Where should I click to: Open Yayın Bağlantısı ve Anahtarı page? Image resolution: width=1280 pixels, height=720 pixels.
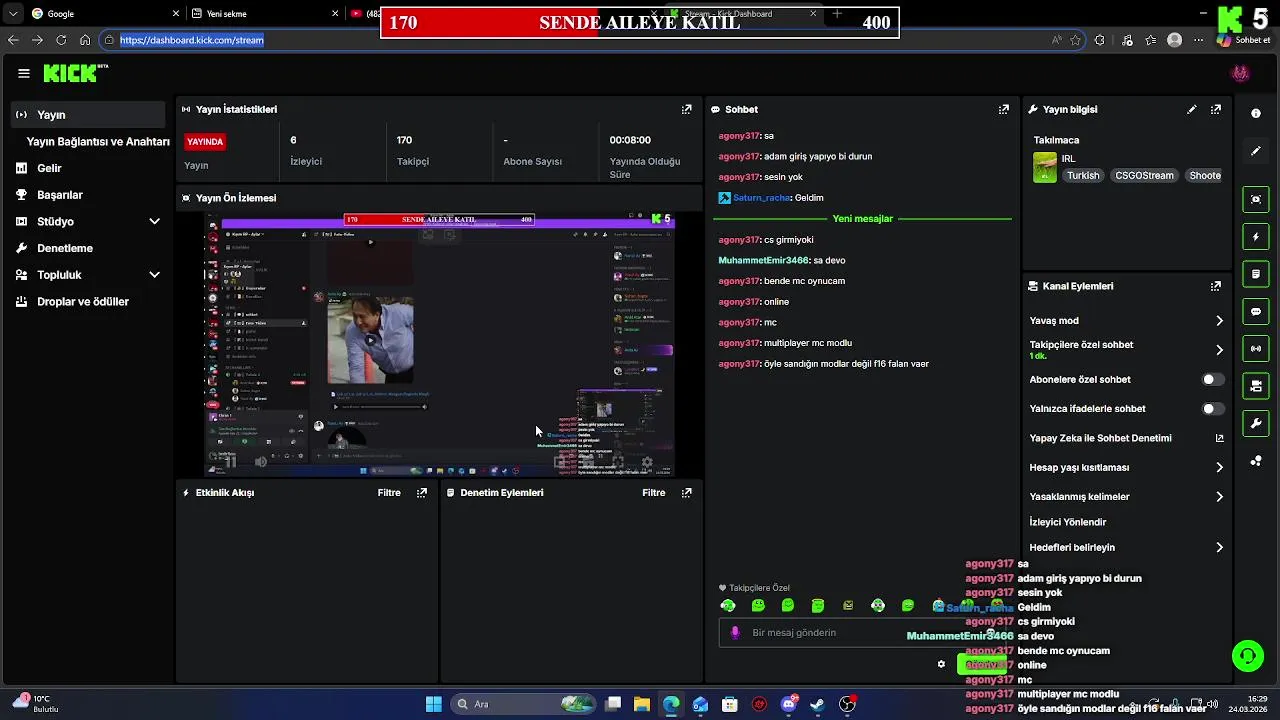tap(98, 141)
